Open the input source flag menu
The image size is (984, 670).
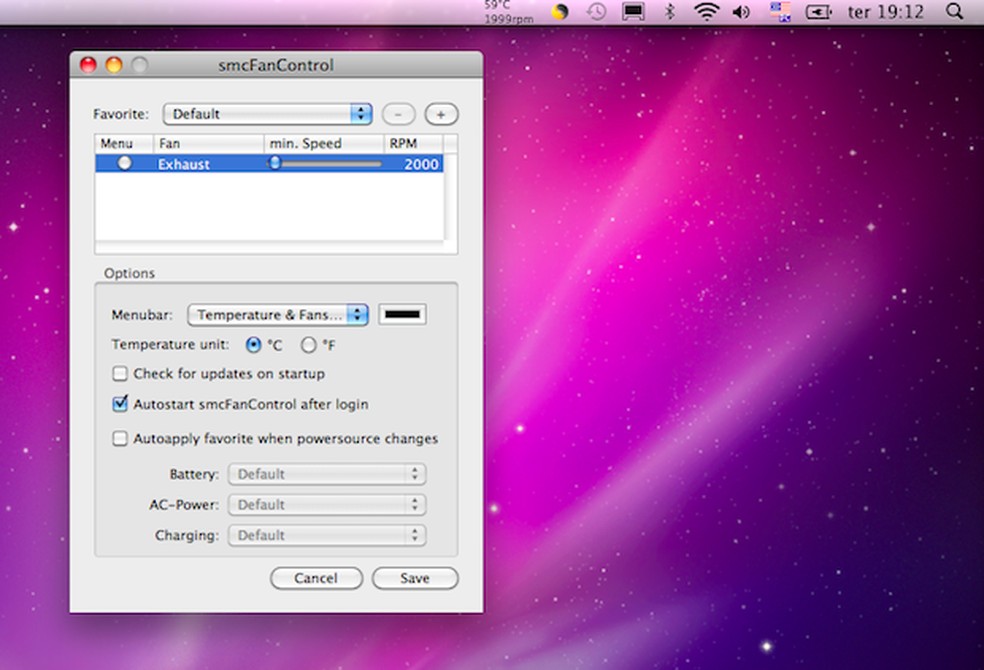coord(780,12)
